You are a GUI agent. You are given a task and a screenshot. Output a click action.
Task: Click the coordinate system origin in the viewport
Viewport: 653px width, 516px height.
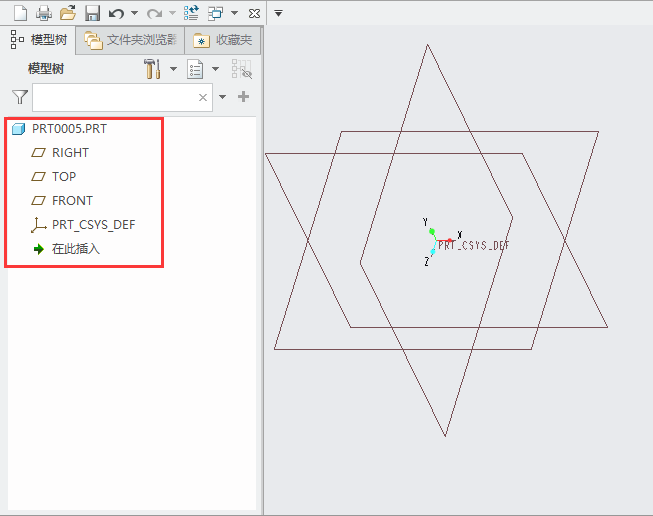coord(436,241)
